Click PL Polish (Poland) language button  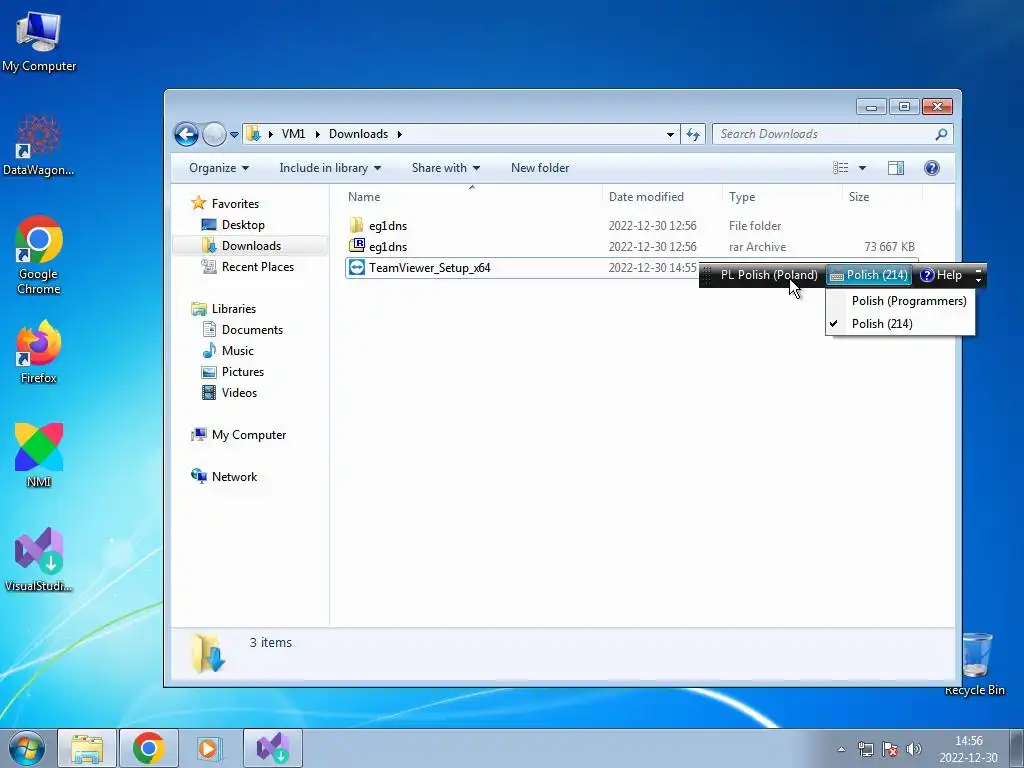point(769,275)
